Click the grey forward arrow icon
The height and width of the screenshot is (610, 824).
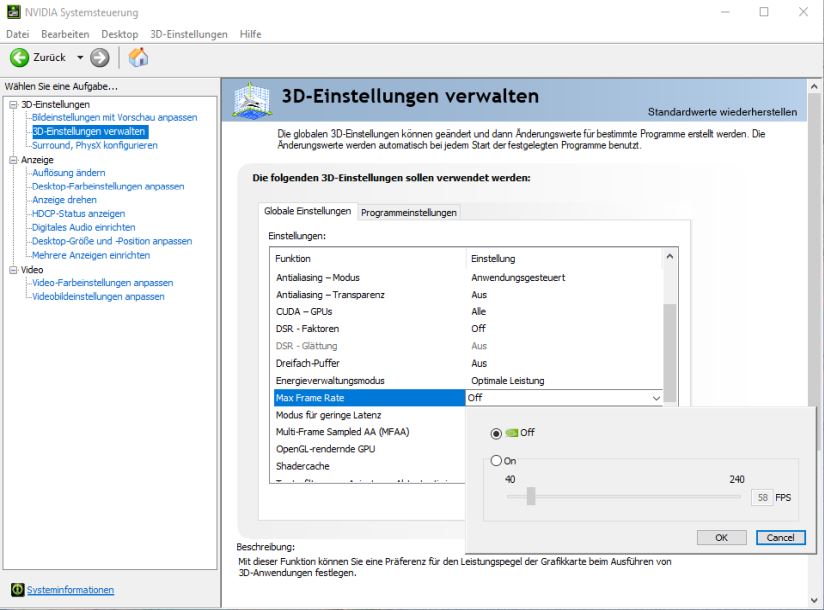click(x=99, y=57)
